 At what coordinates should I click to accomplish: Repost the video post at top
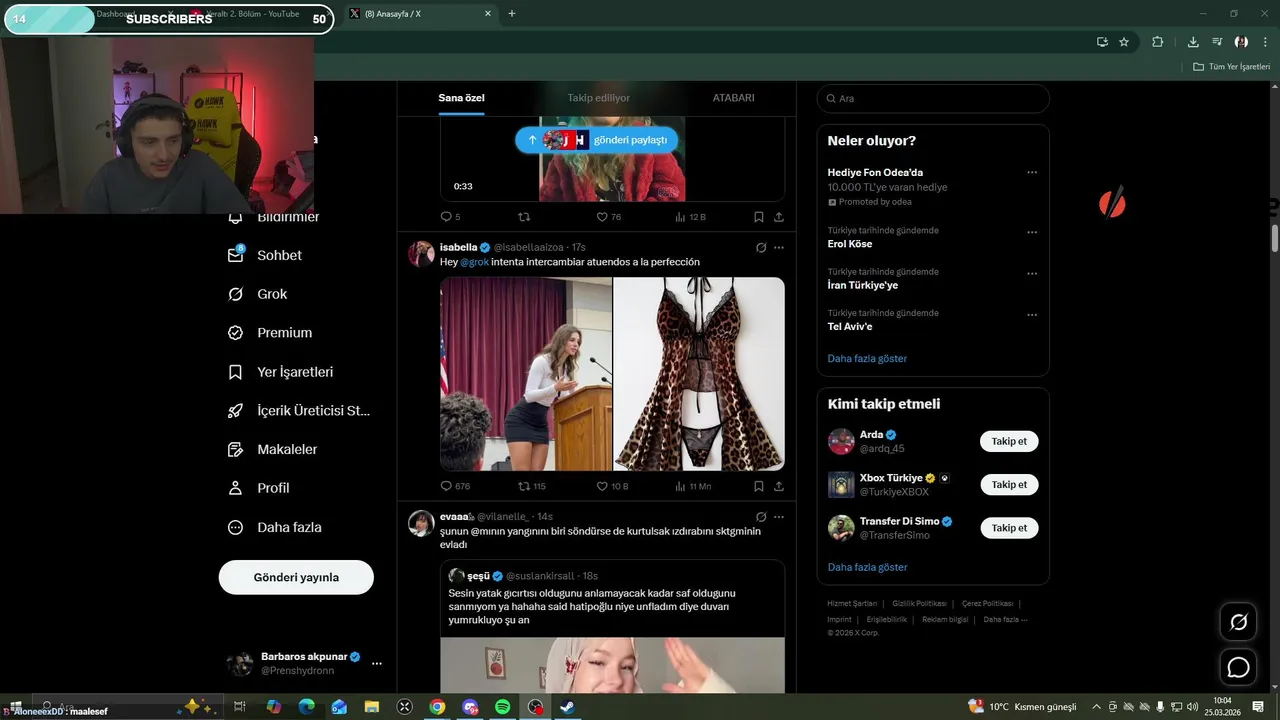523,217
